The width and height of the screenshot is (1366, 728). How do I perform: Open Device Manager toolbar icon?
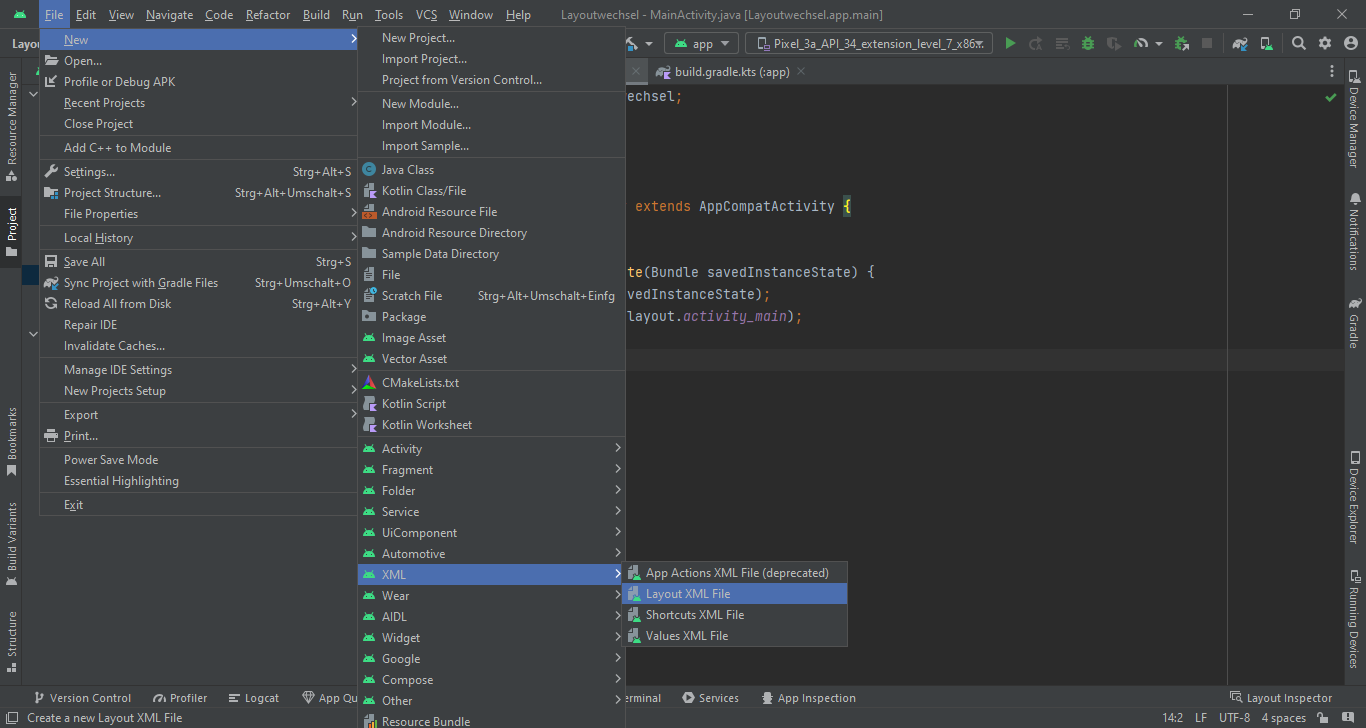(1267, 43)
